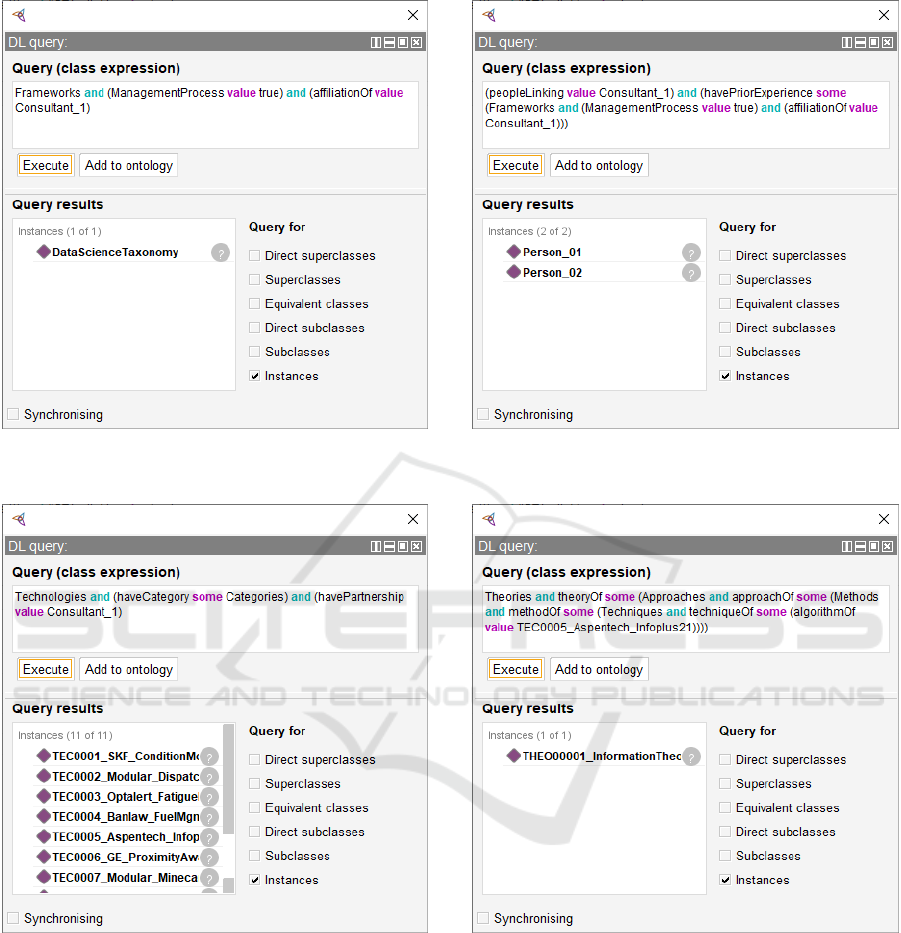Click the float-view icon in the Theories DL query header
The image size is (901, 933).
[x=873, y=547]
